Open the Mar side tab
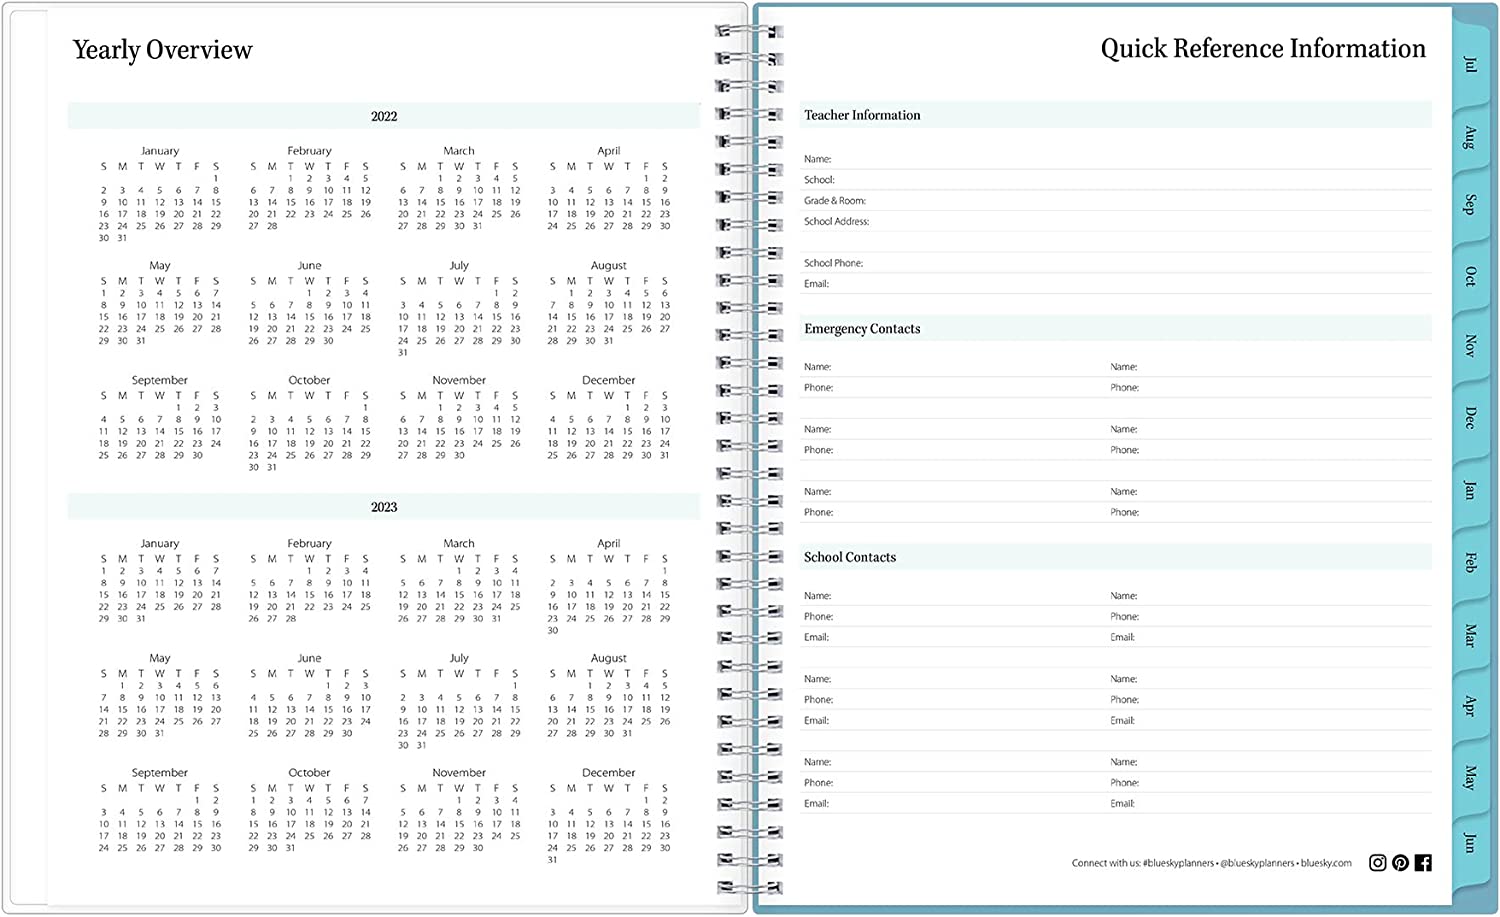Screen dimensions: 1500x917 1469,635
